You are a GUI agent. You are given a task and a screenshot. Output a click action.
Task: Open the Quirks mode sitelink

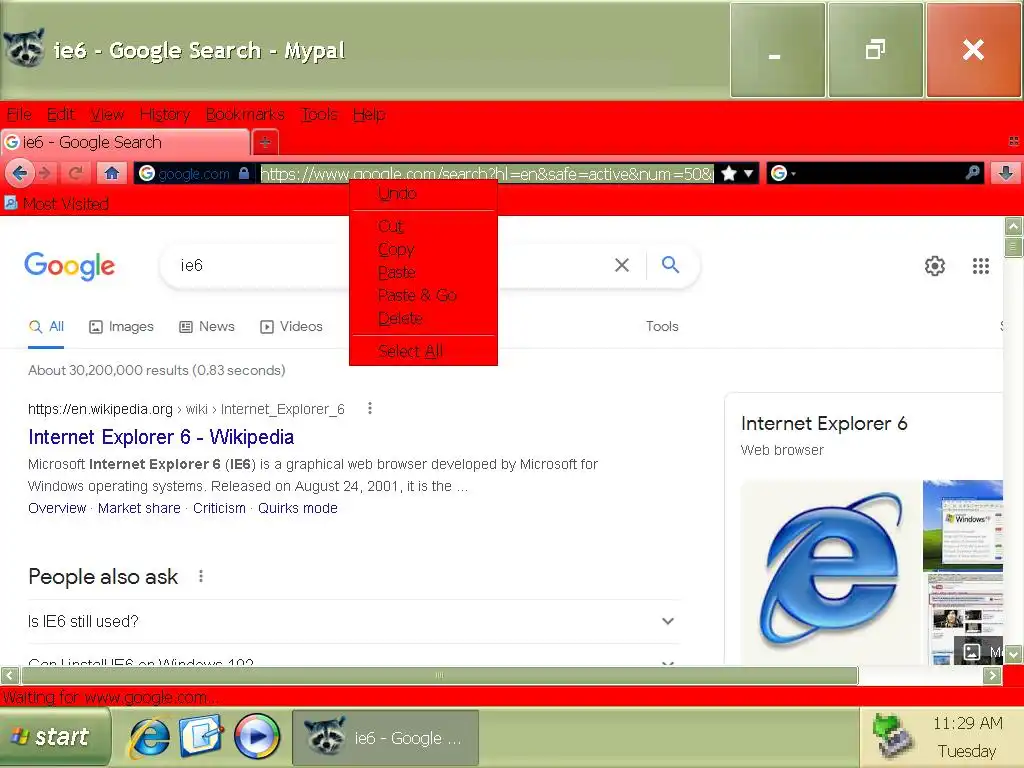click(x=298, y=508)
